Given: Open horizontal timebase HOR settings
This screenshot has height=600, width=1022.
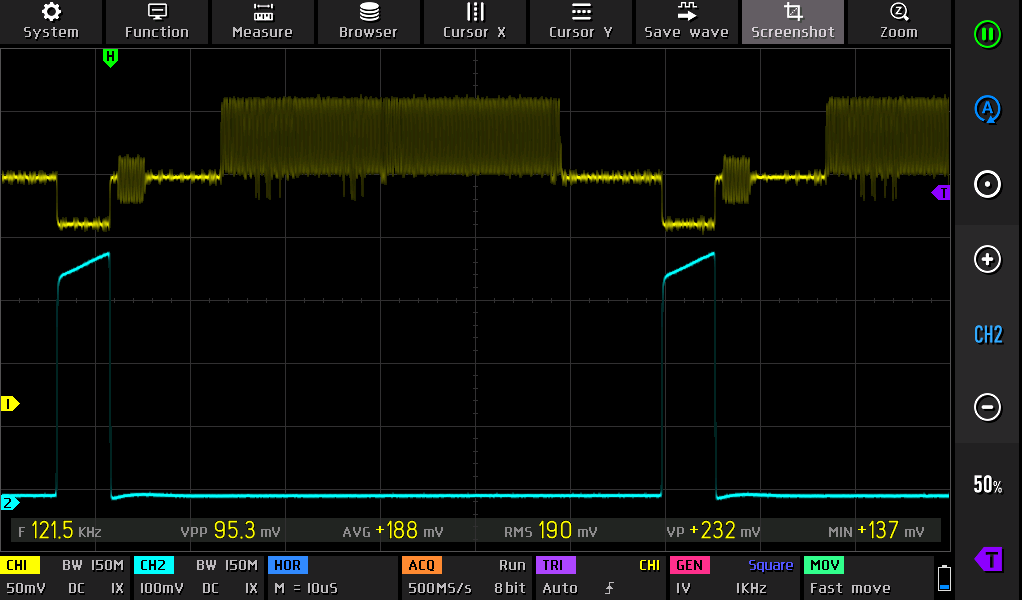Looking at the screenshot, I should (x=330, y=577).
